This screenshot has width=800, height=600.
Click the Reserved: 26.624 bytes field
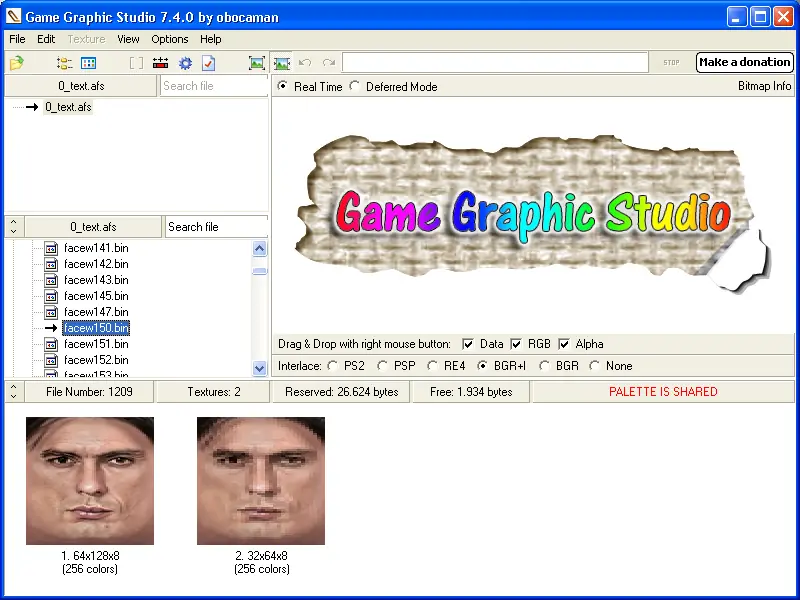coord(341,391)
